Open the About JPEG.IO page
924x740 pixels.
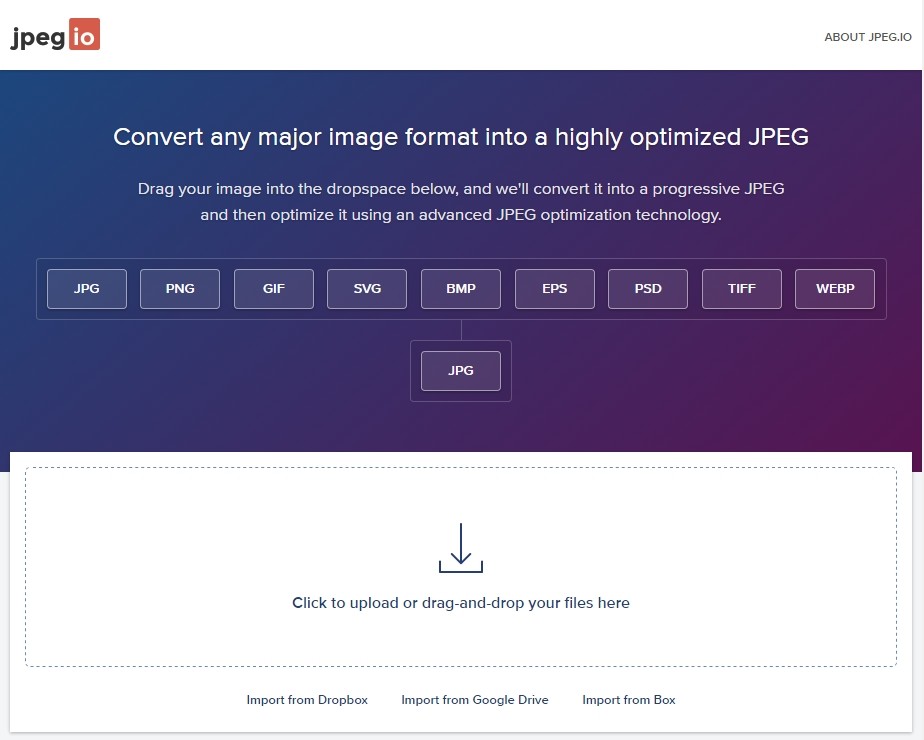pyautogui.click(x=867, y=37)
